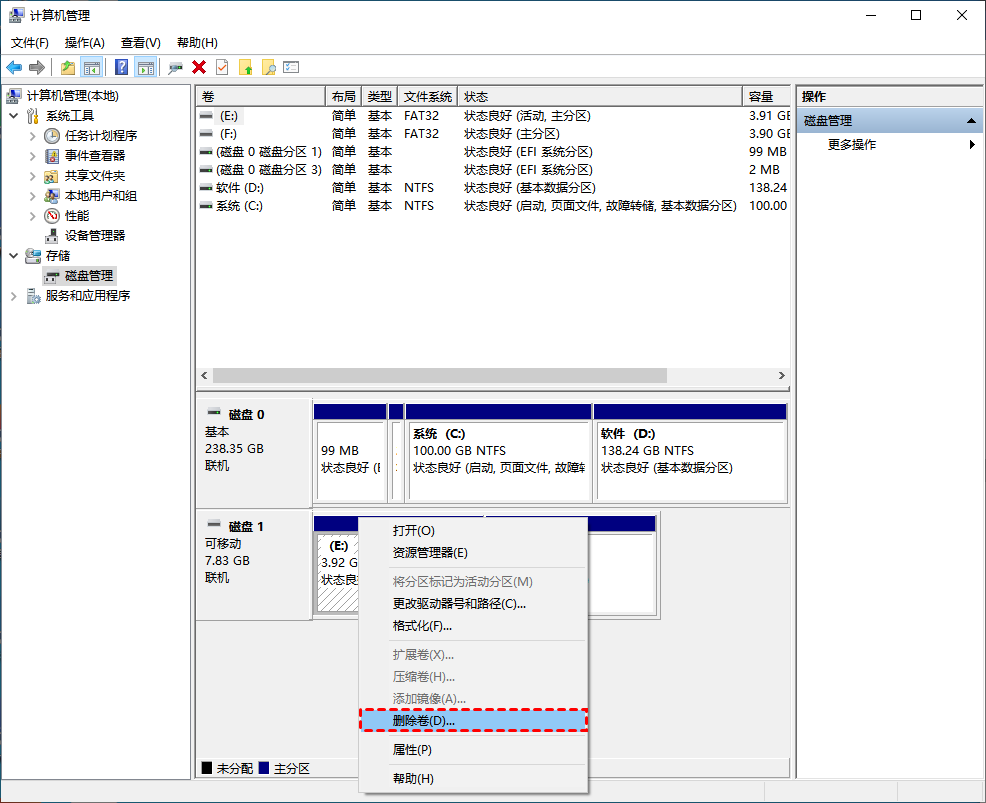Open the 帮助(H) menu bar item
This screenshot has height=803, width=986.
197,43
